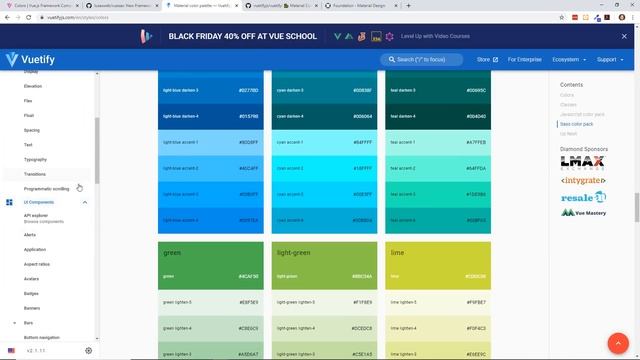The height and width of the screenshot is (360, 640).
Task: Click the For Enterprise link
Action: [x=524, y=60]
